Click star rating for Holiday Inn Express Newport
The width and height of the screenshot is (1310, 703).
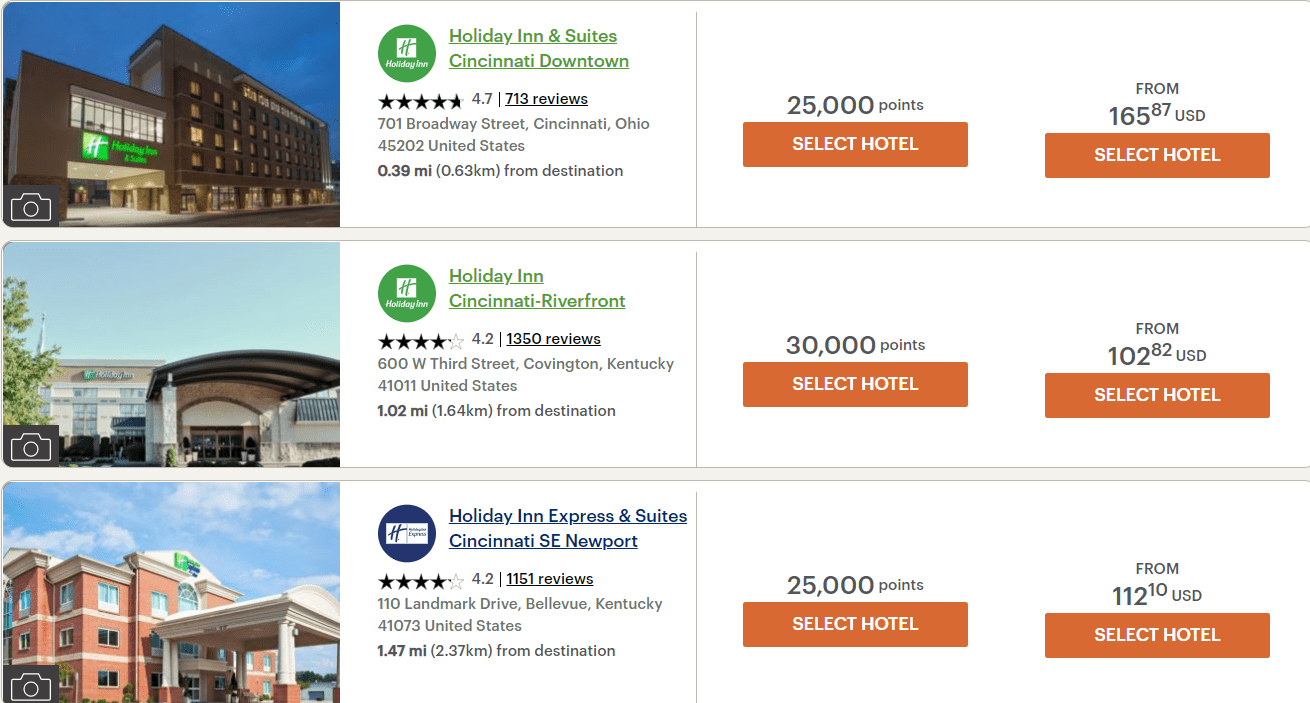[x=420, y=580]
